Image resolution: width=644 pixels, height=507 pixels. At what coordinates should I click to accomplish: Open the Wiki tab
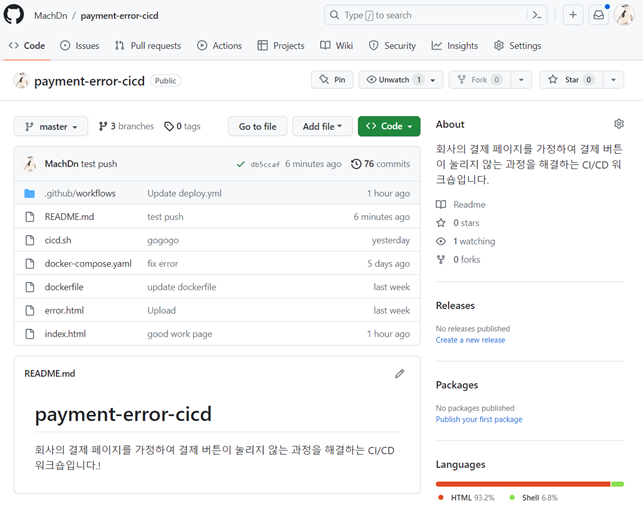coord(336,46)
